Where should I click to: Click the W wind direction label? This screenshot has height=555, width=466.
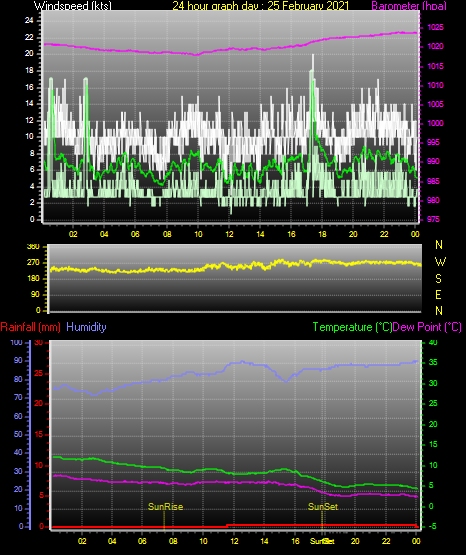440,262
